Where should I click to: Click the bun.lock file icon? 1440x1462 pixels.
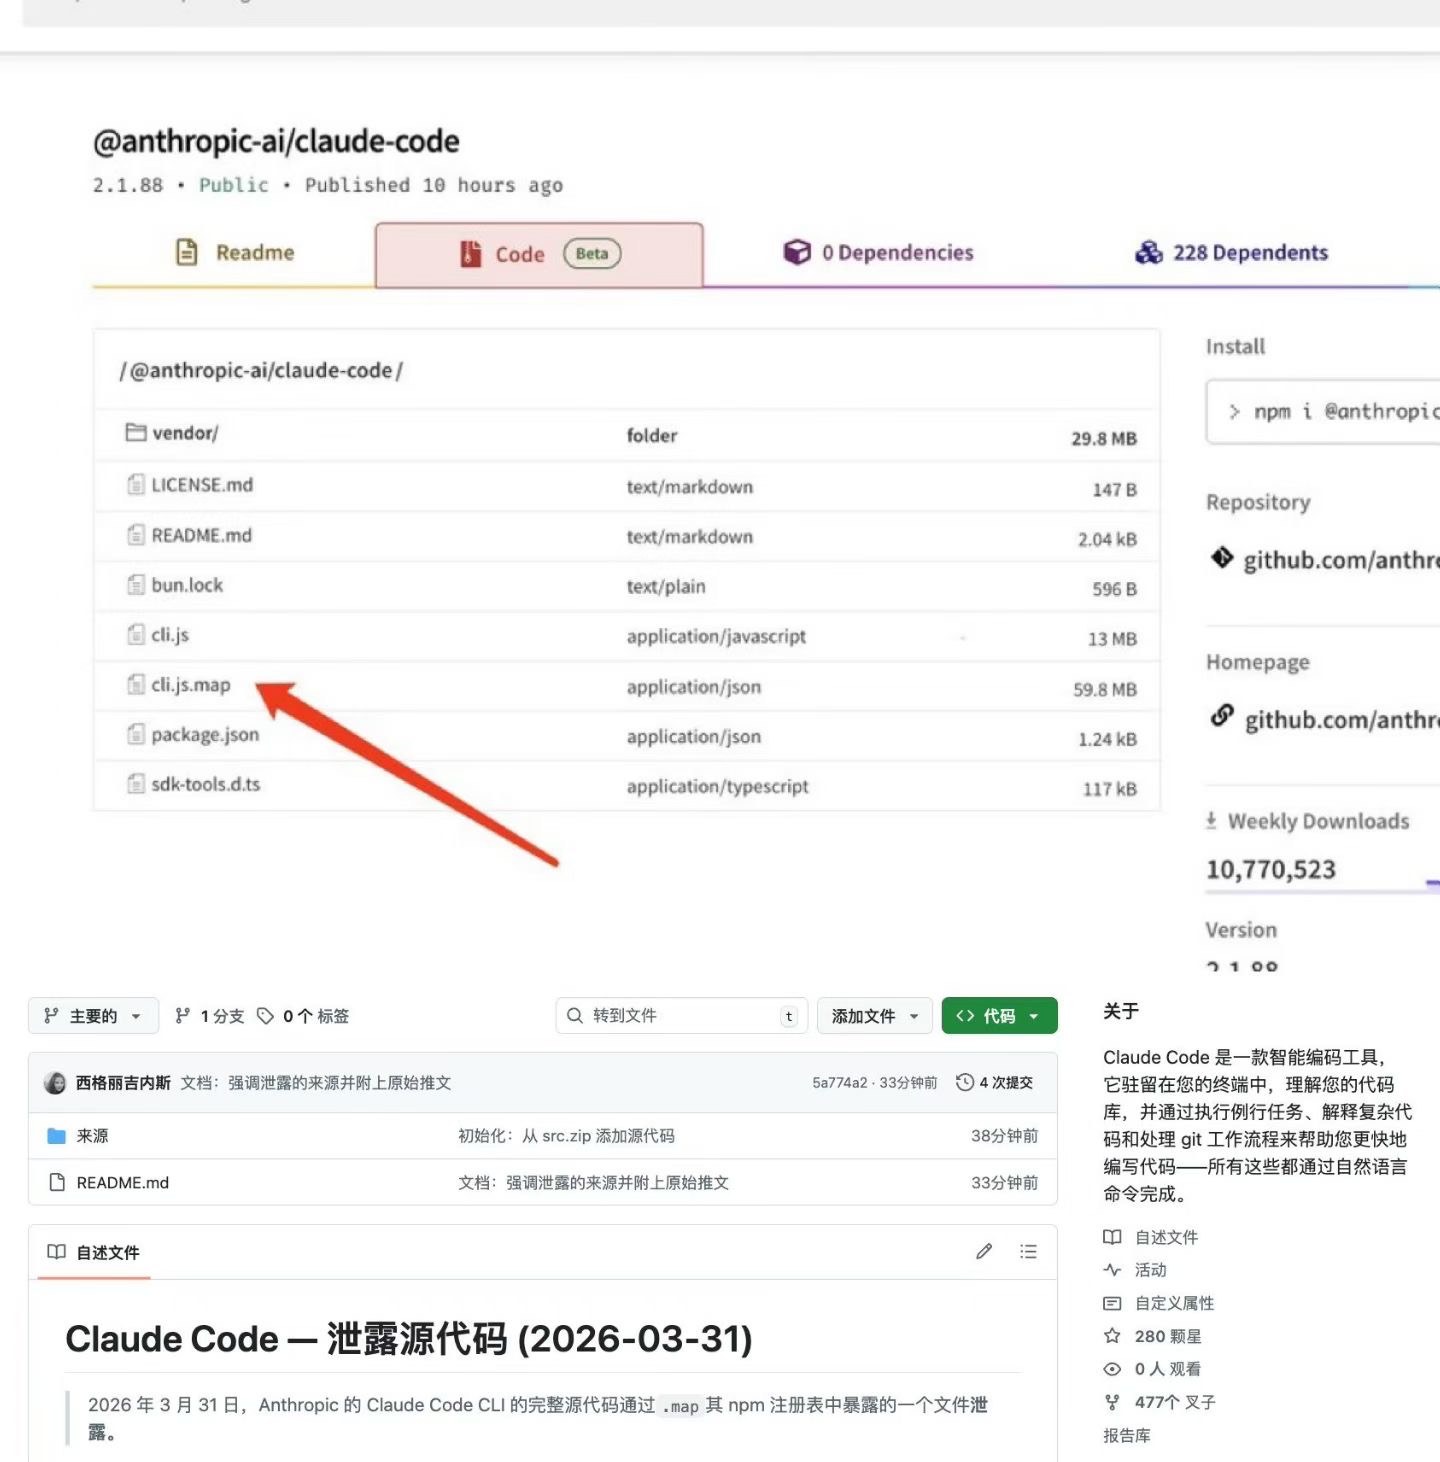coord(136,585)
